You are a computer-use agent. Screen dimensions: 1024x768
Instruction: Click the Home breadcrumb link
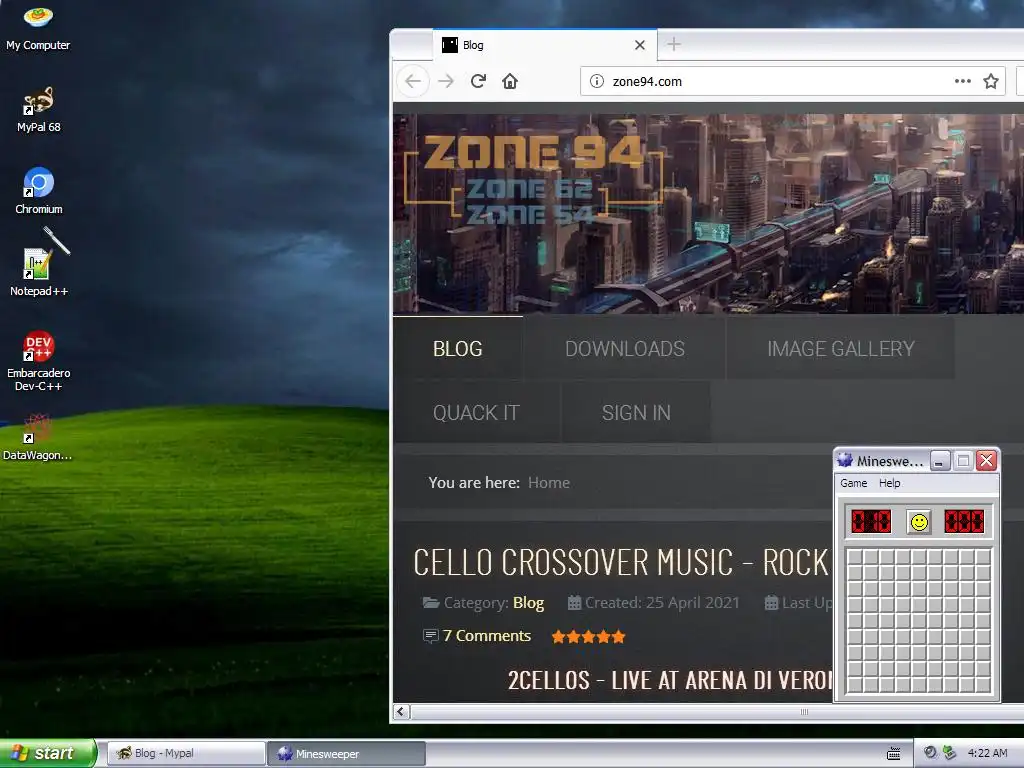point(549,483)
